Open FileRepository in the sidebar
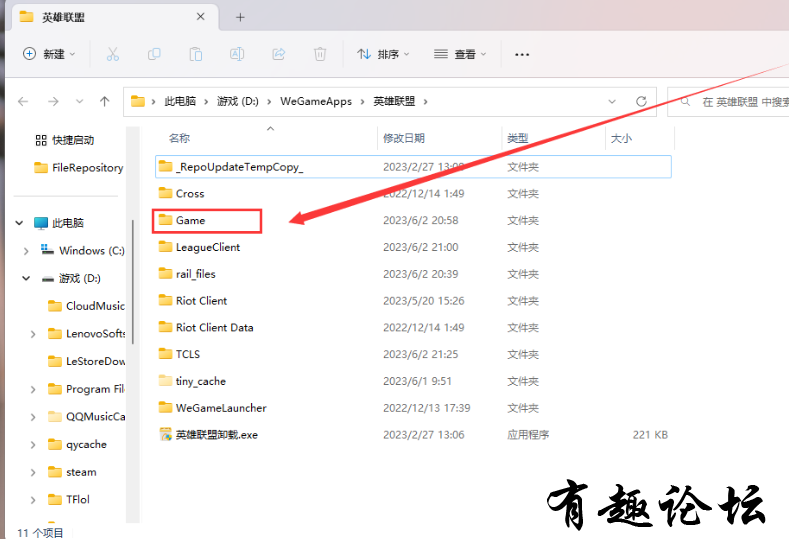 (x=78, y=168)
